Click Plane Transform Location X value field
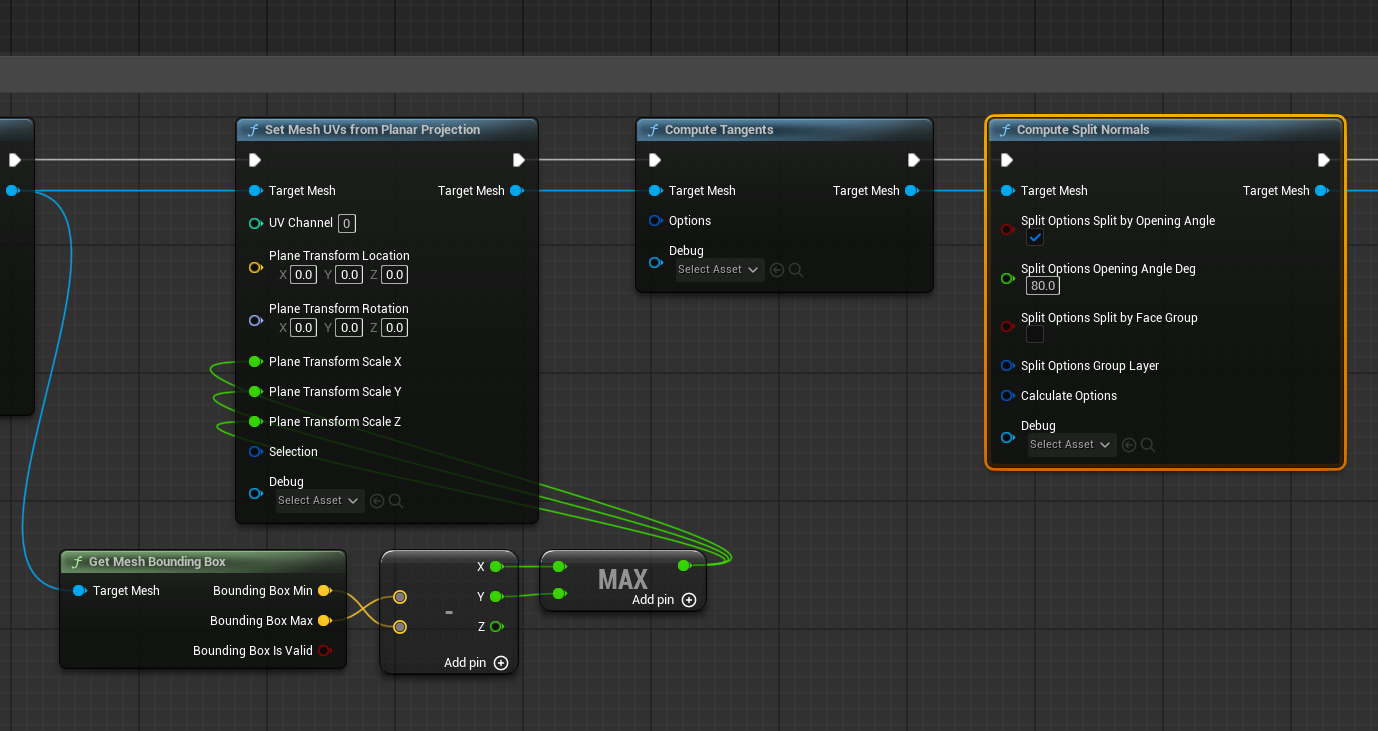The height and width of the screenshot is (731, 1378). pos(303,275)
